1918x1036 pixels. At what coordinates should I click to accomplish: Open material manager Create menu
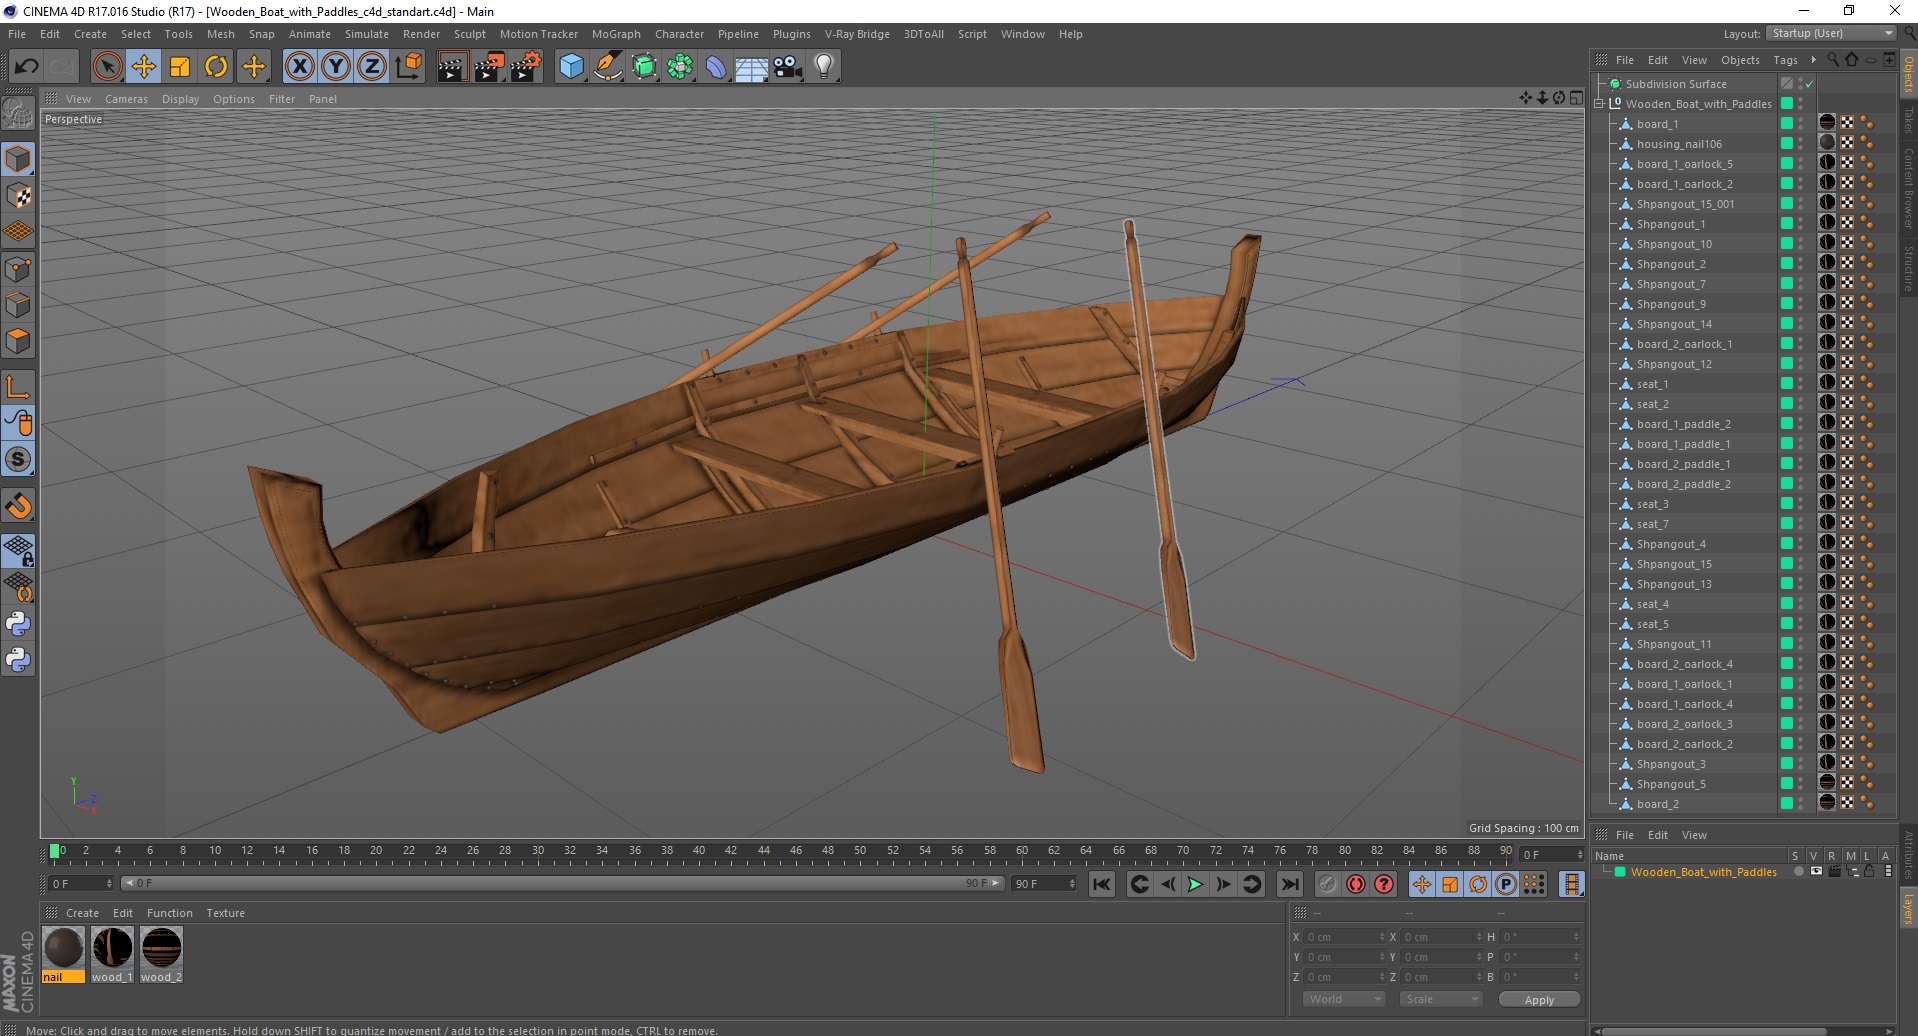pos(82,913)
